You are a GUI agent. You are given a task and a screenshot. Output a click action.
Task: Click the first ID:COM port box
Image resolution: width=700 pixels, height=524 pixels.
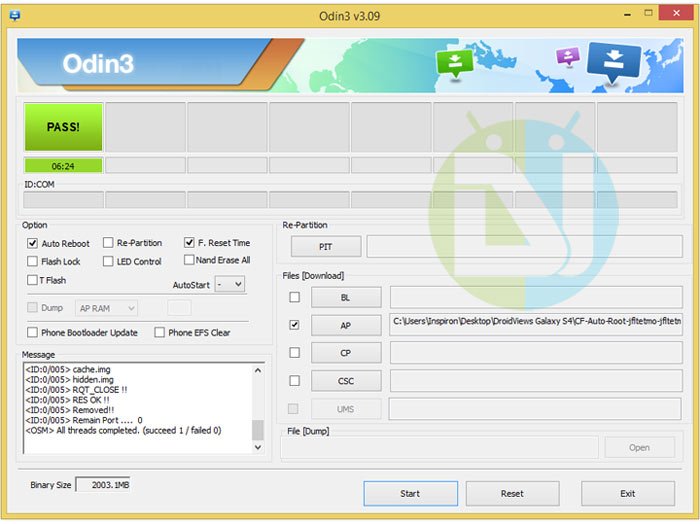coord(63,200)
